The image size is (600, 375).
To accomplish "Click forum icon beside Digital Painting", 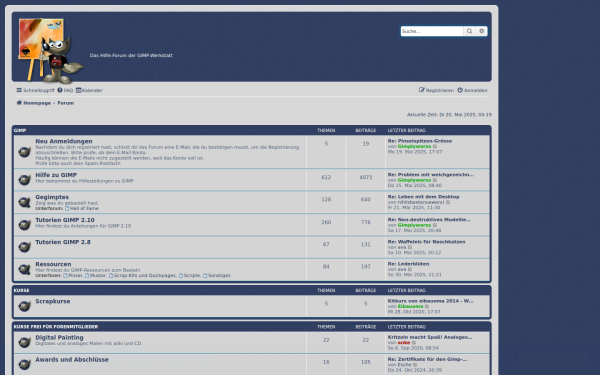I will pos(24,342).
